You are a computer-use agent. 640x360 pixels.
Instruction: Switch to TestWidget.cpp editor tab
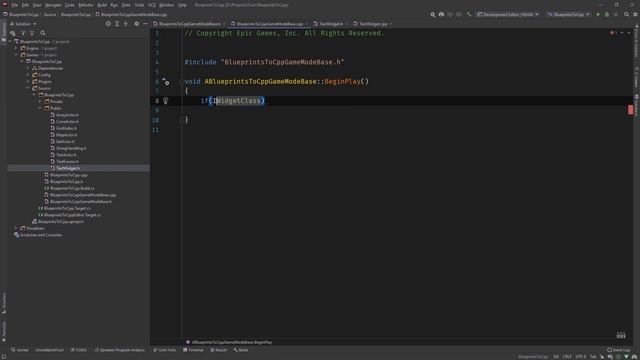pos(373,24)
